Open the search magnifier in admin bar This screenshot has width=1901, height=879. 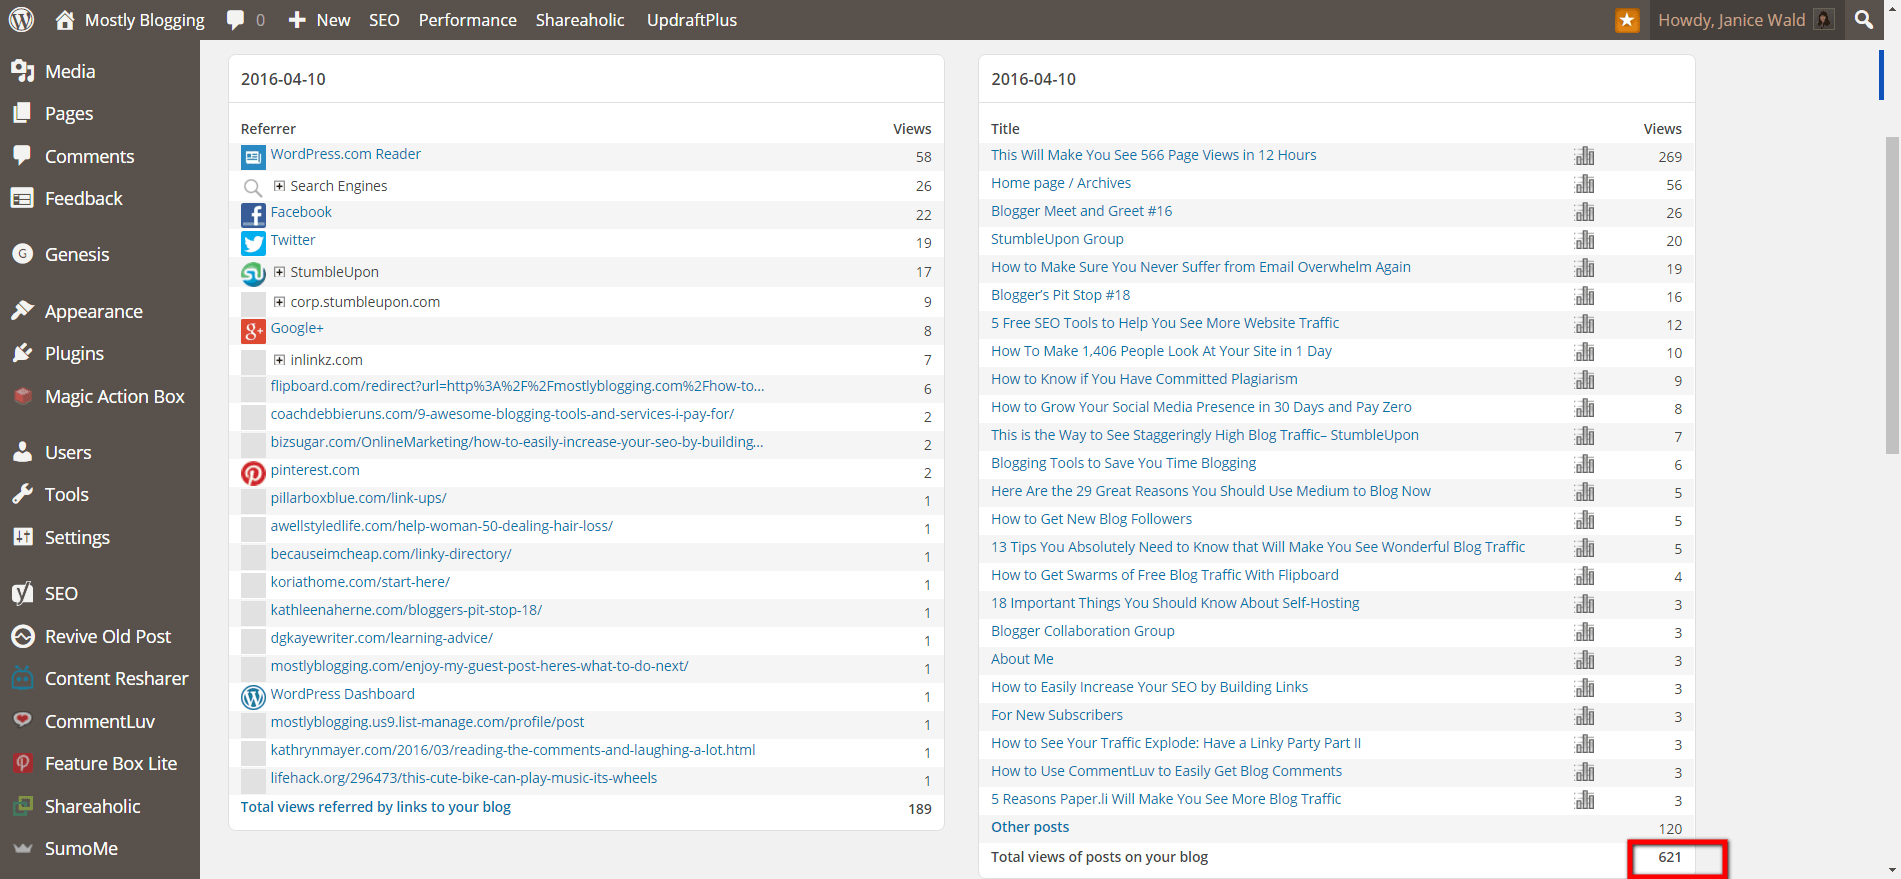click(1864, 19)
